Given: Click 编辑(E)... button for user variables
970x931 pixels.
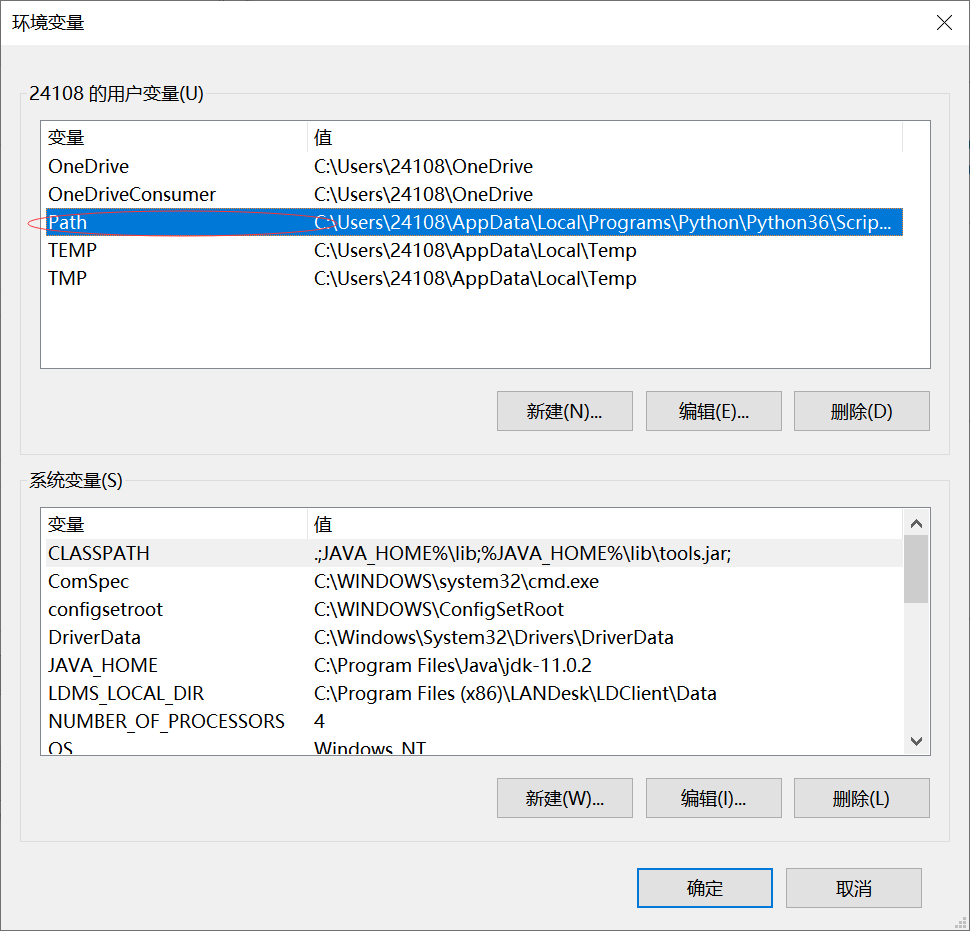Looking at the screenshot, I should [x=713, y=411].
